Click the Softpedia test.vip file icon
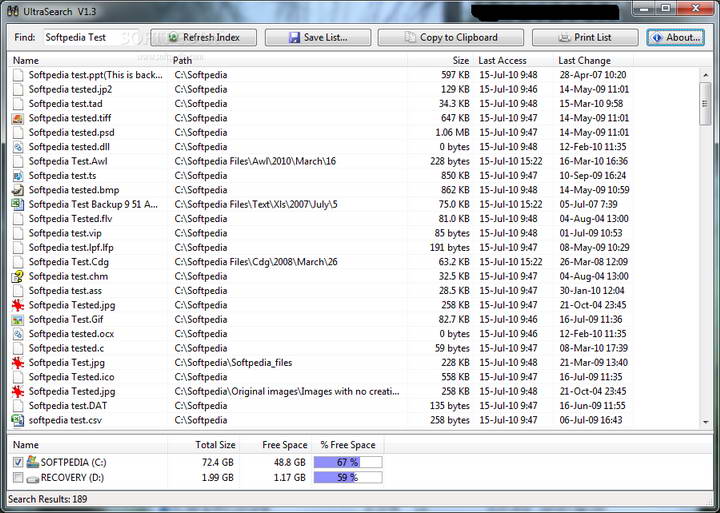The height and width of the screenshot is (513, 720). point(18,233)
